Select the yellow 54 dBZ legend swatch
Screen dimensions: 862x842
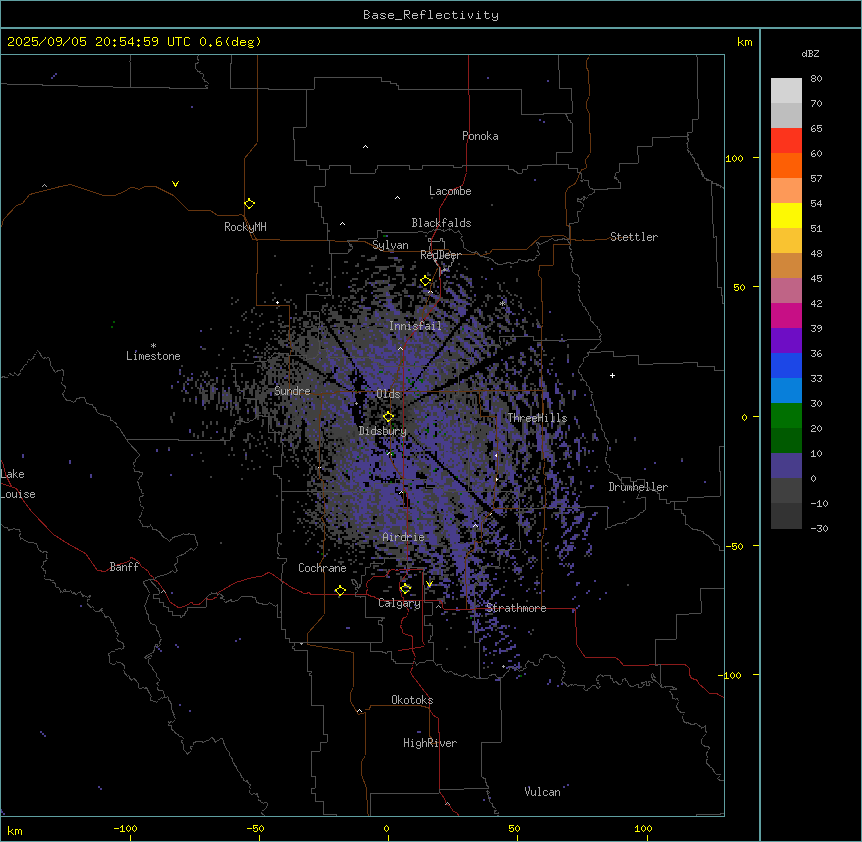click(x=786, y=215)
